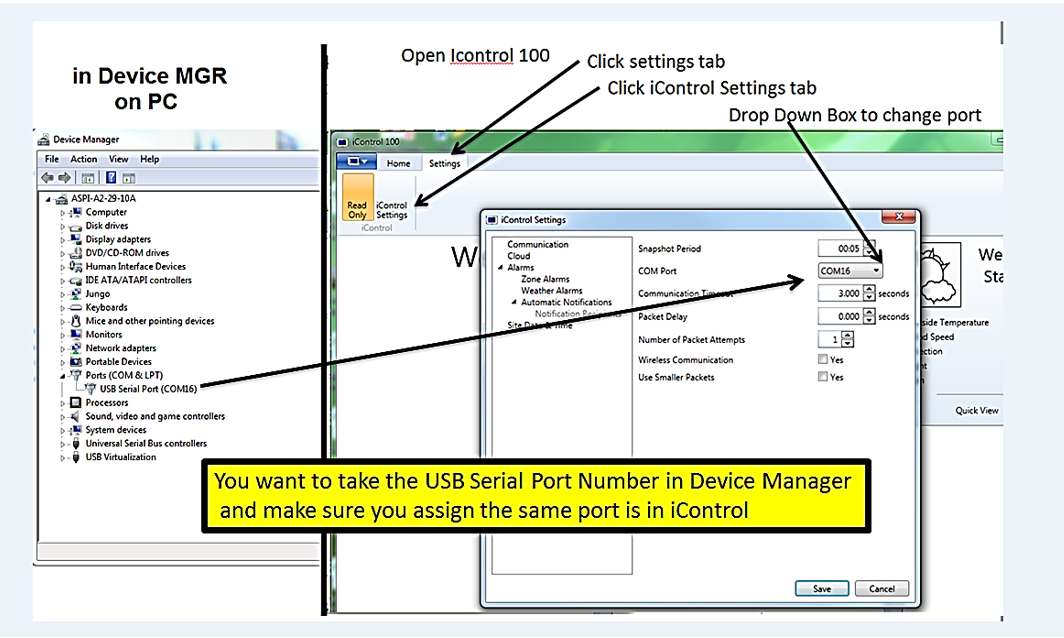The height and width of the screenshot is (638, 1064).
Task: Collapse the Automatic Notifications node
Action: coord(514,302)
